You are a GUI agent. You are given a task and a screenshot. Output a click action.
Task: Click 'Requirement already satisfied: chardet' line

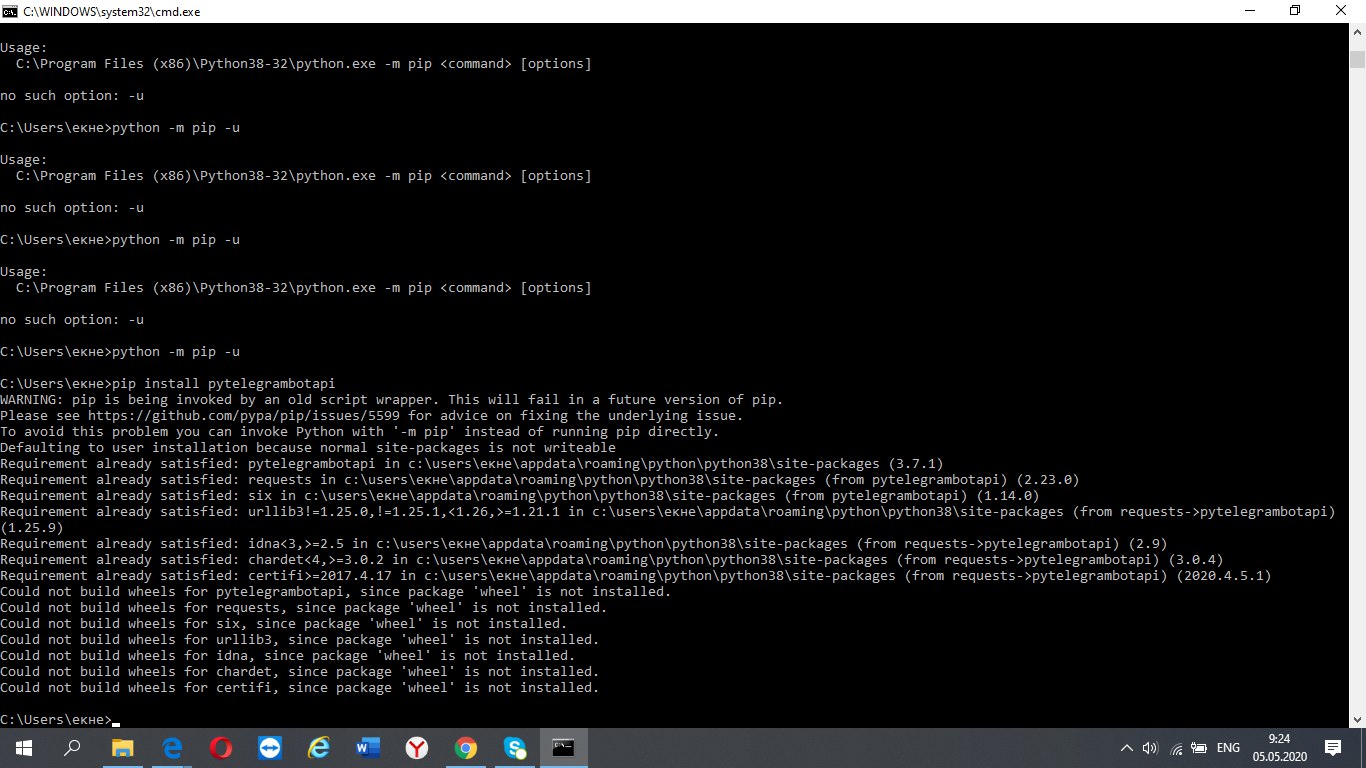pyautogui.click(x=612, y=560)
